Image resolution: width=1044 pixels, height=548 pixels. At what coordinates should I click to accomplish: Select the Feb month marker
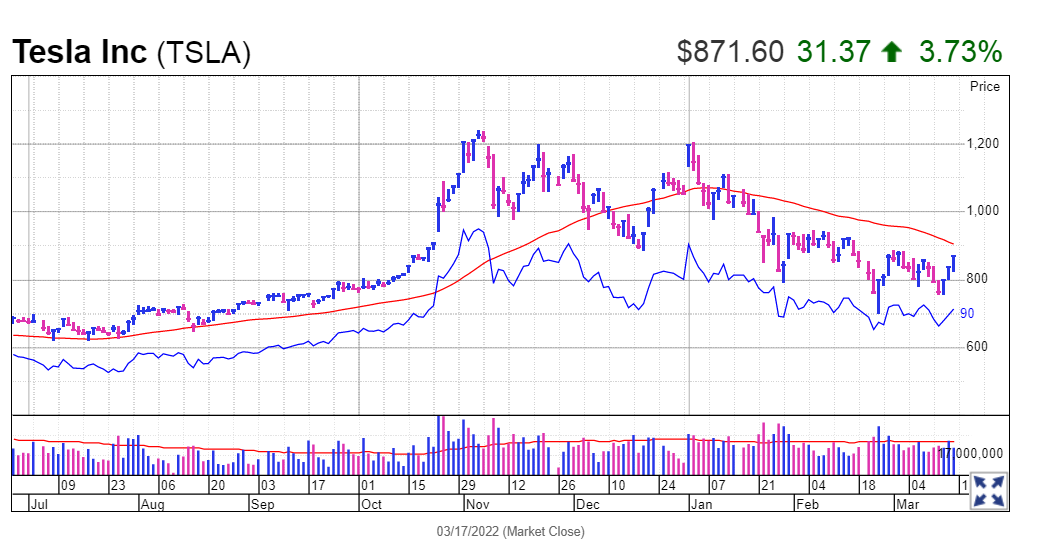[x=807, y=504]
